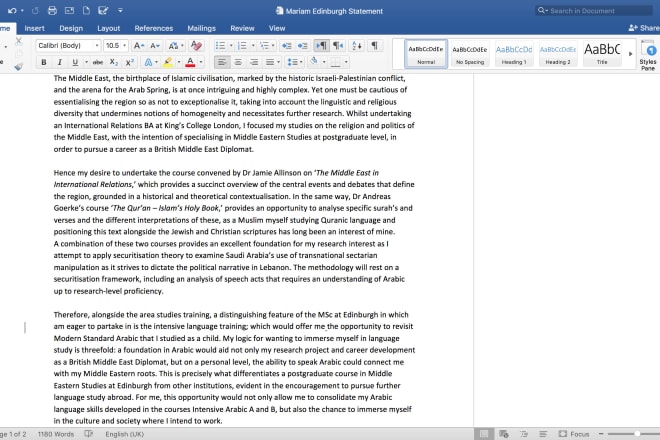The image size is (660, 440).
Task: Click the Undo icon in title bar
Action: (12, 11)
